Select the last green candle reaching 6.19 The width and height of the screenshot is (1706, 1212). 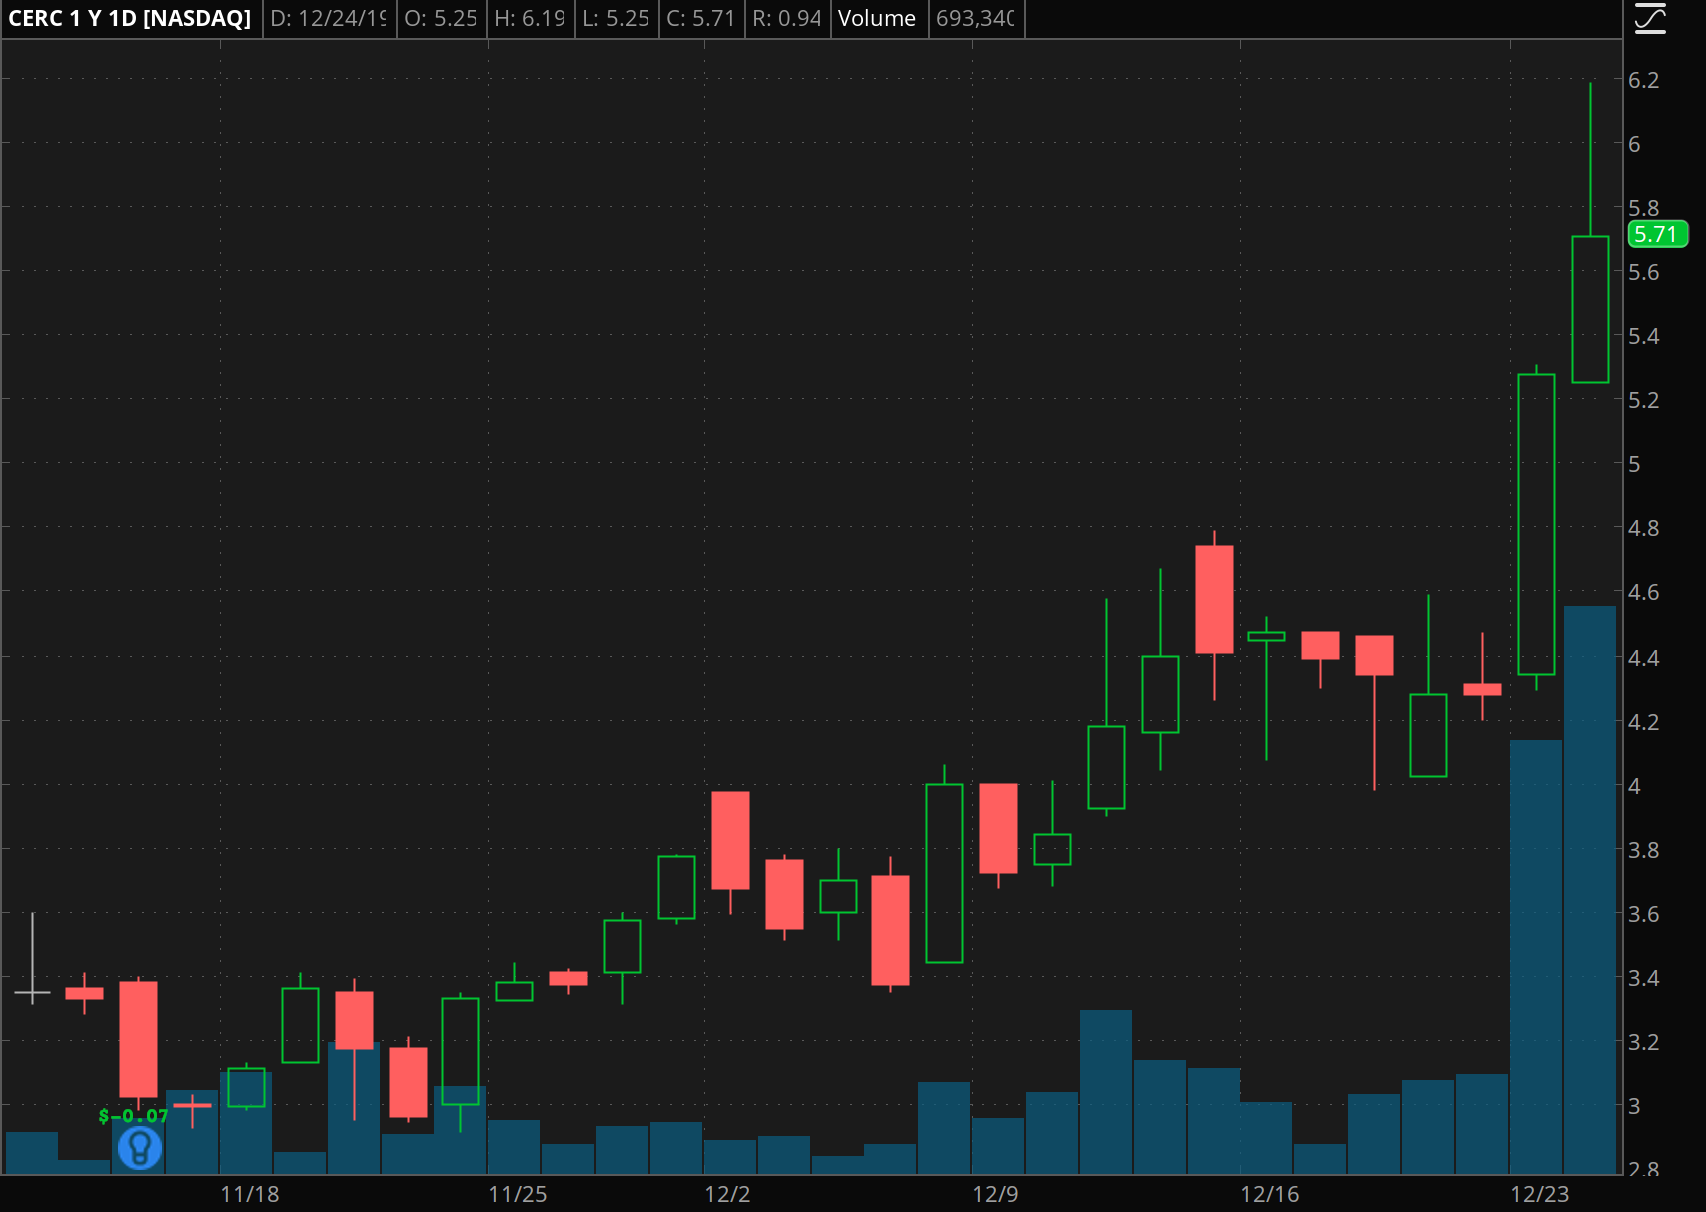coord(1590,309)
